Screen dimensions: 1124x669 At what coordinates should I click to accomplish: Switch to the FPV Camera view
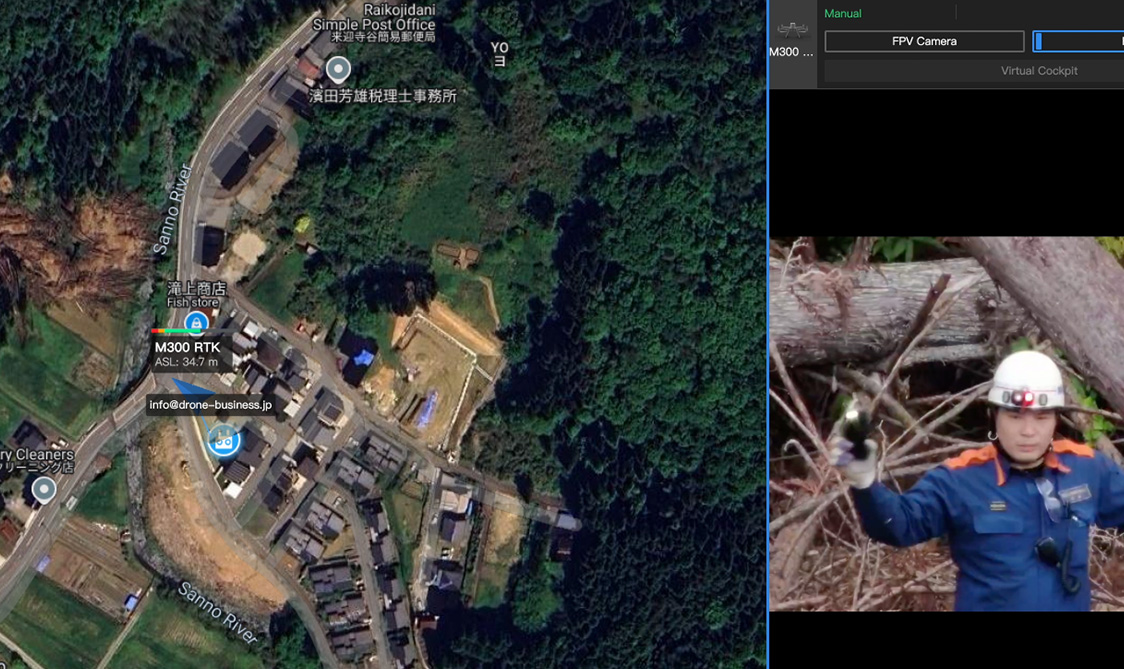pyautogui.click(x=923, y=41)
